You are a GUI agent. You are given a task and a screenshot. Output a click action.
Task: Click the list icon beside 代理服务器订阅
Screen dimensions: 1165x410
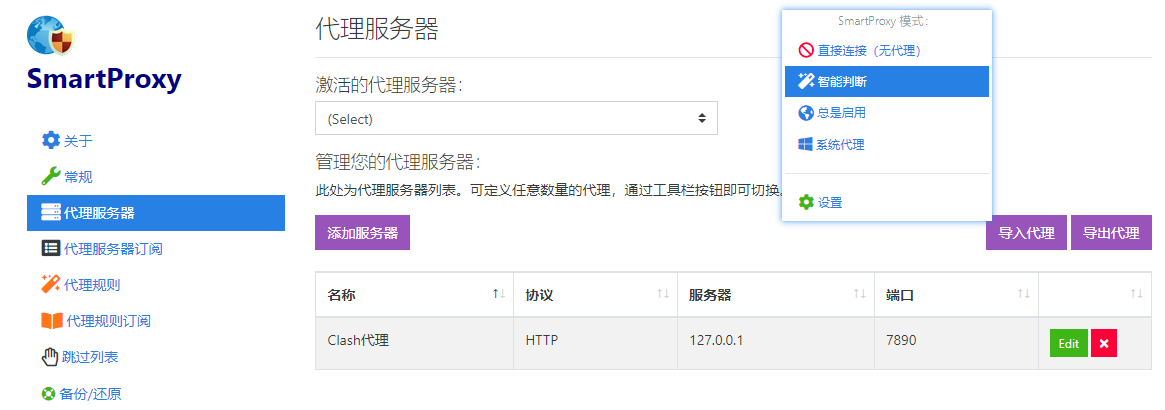click(51, 248)
